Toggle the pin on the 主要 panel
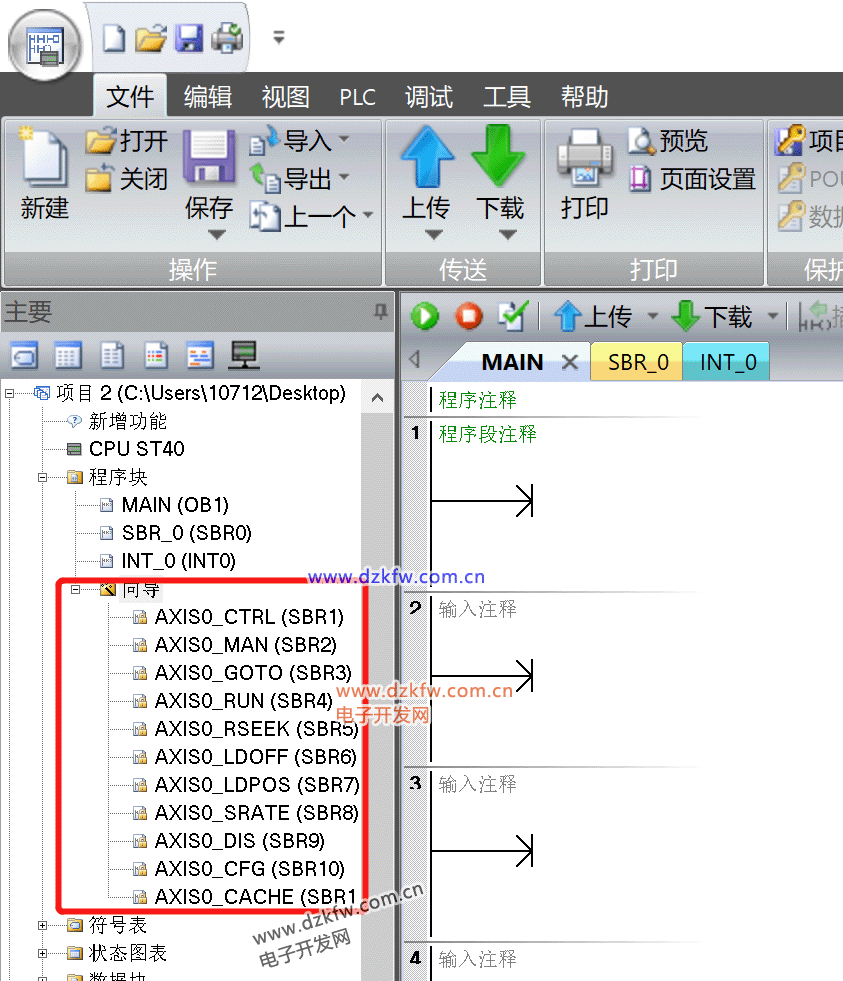Viewport: 843px width, 981px height. (380, 313)
